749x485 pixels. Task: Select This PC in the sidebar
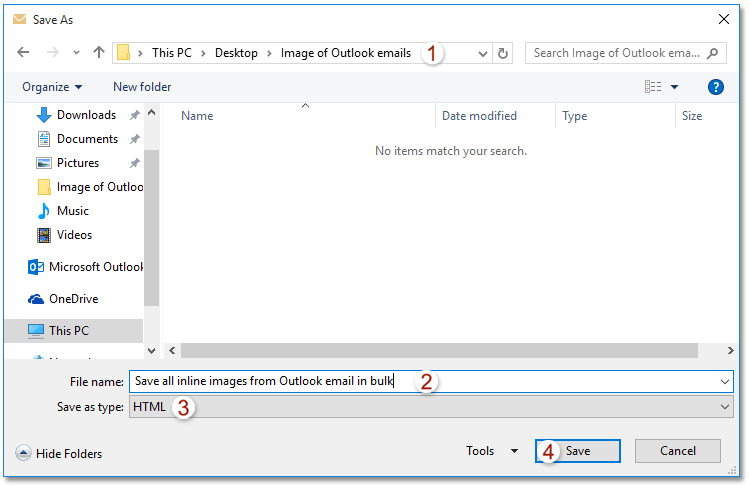[74, 331]
